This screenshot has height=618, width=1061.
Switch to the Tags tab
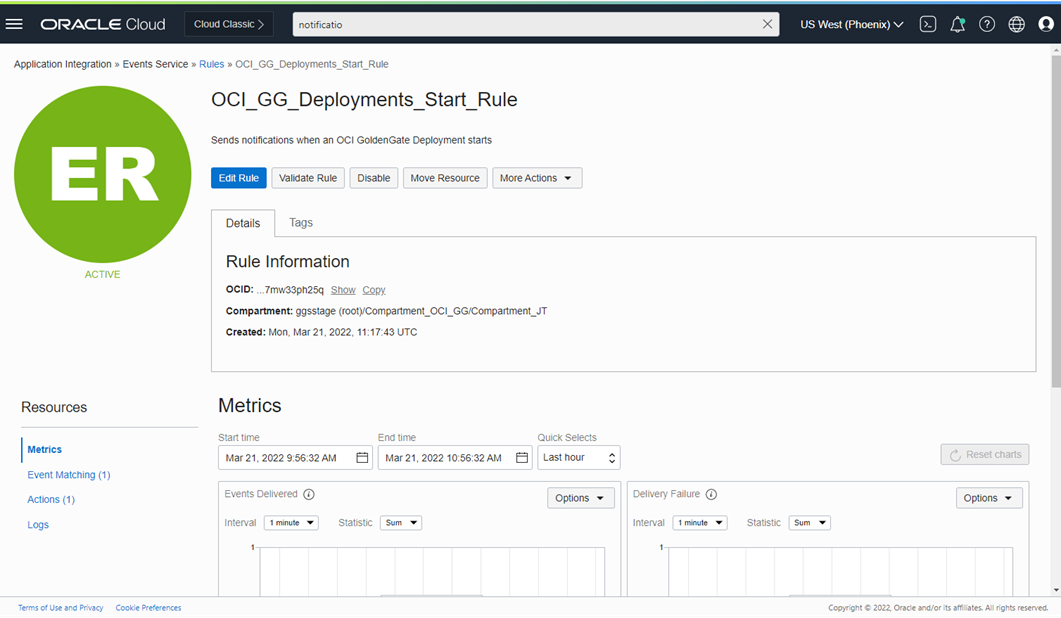click(301, 223)
